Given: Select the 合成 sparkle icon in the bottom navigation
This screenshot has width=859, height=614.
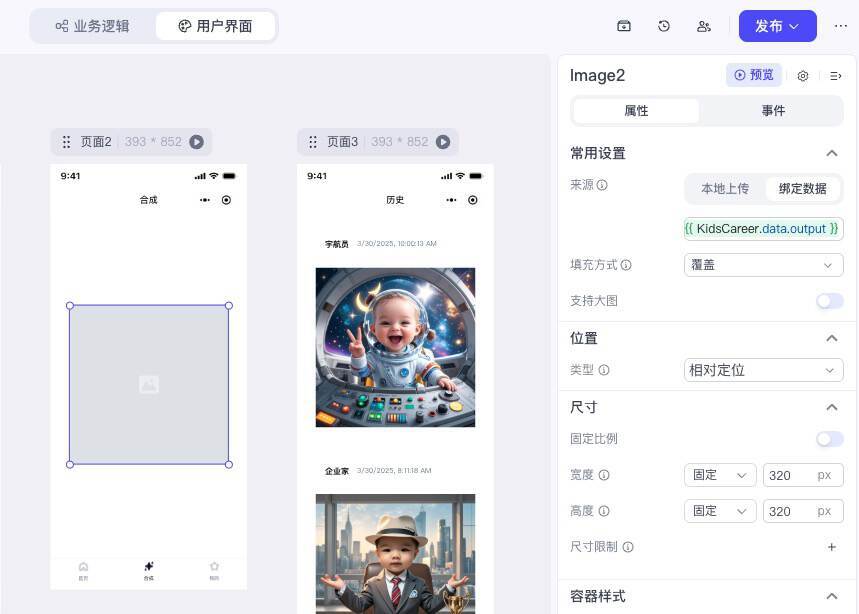Looking at the screenshot, I should click(148, 565).
